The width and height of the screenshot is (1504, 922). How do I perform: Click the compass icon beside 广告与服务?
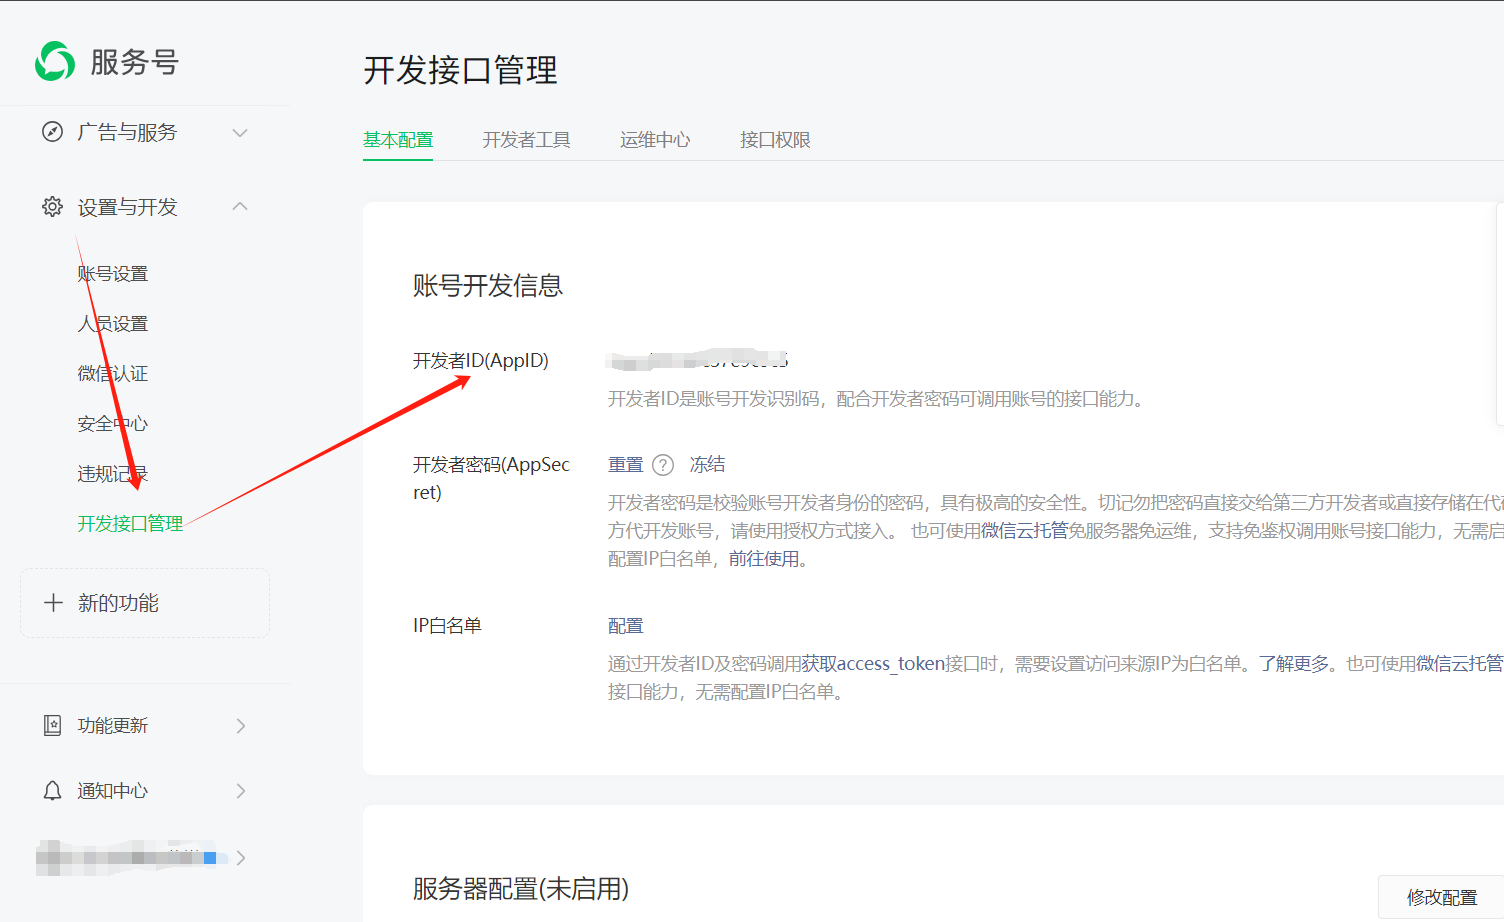52,132
